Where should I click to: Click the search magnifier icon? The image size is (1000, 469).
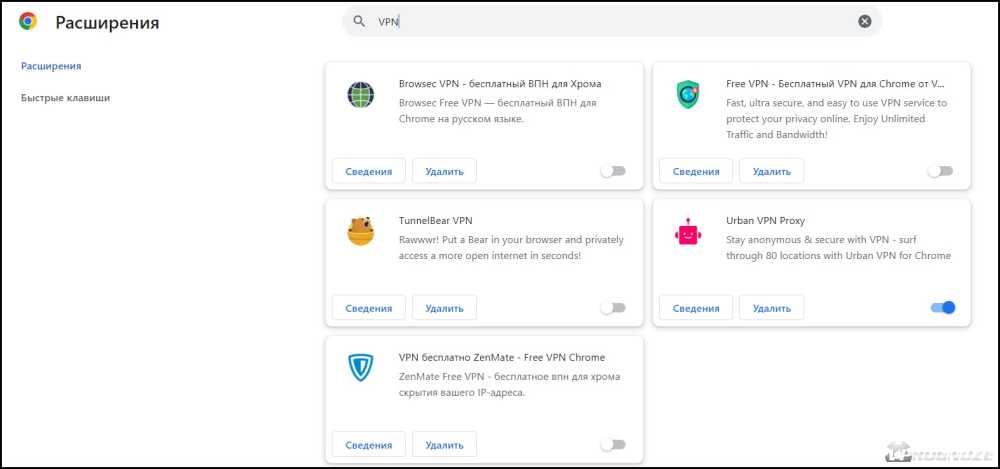359,21
